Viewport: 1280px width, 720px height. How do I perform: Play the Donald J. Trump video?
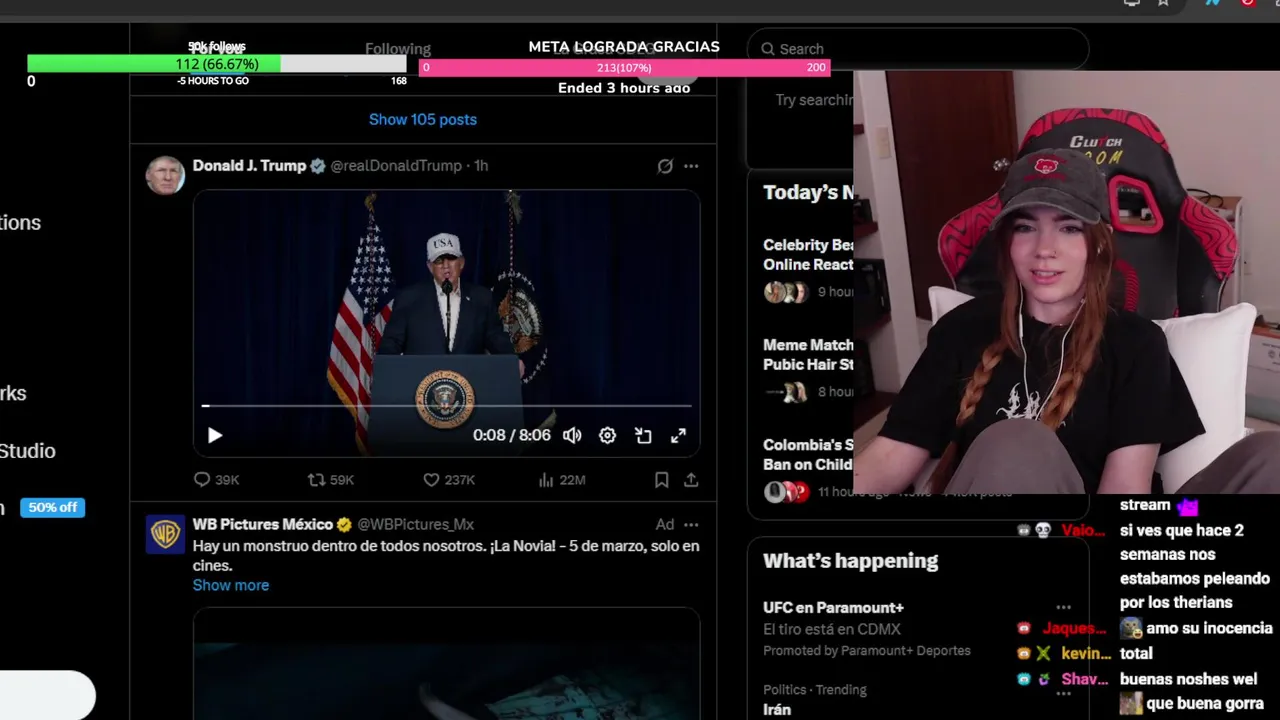[x=214, y=435]
